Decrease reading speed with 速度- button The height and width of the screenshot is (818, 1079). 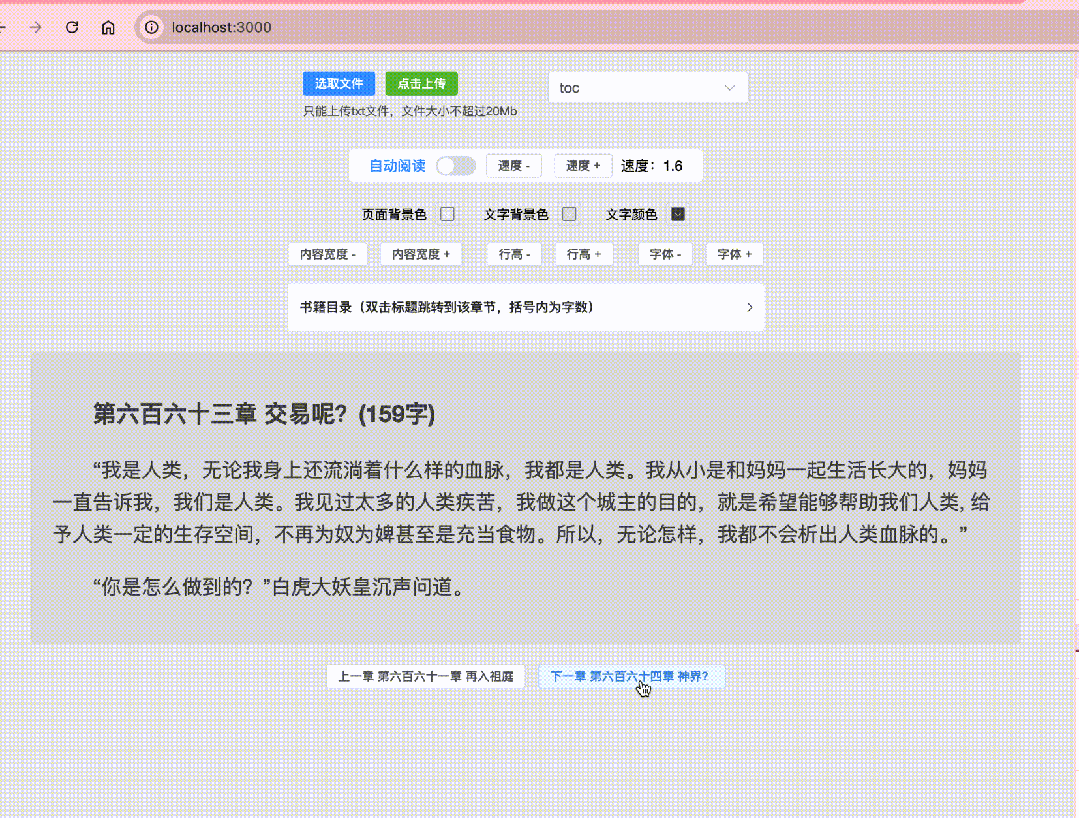(513, 165)
